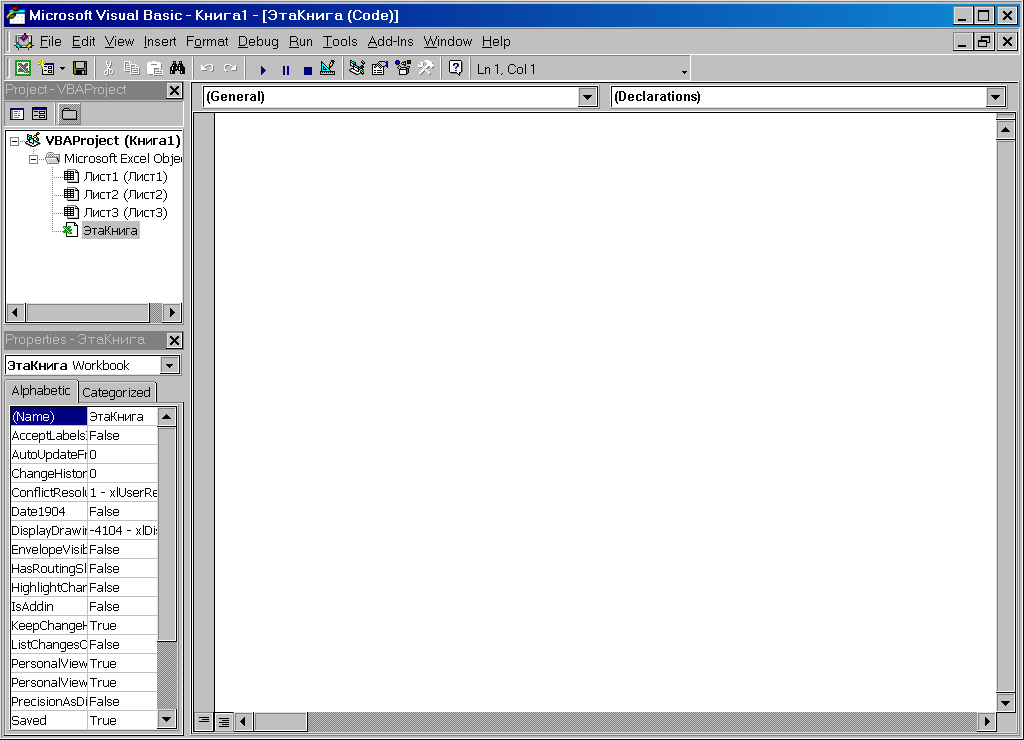Switch to the Categorized properties tab
The height and width of the screenshot is (740, 1024).
pyautogui.click(x=116, y=393)
